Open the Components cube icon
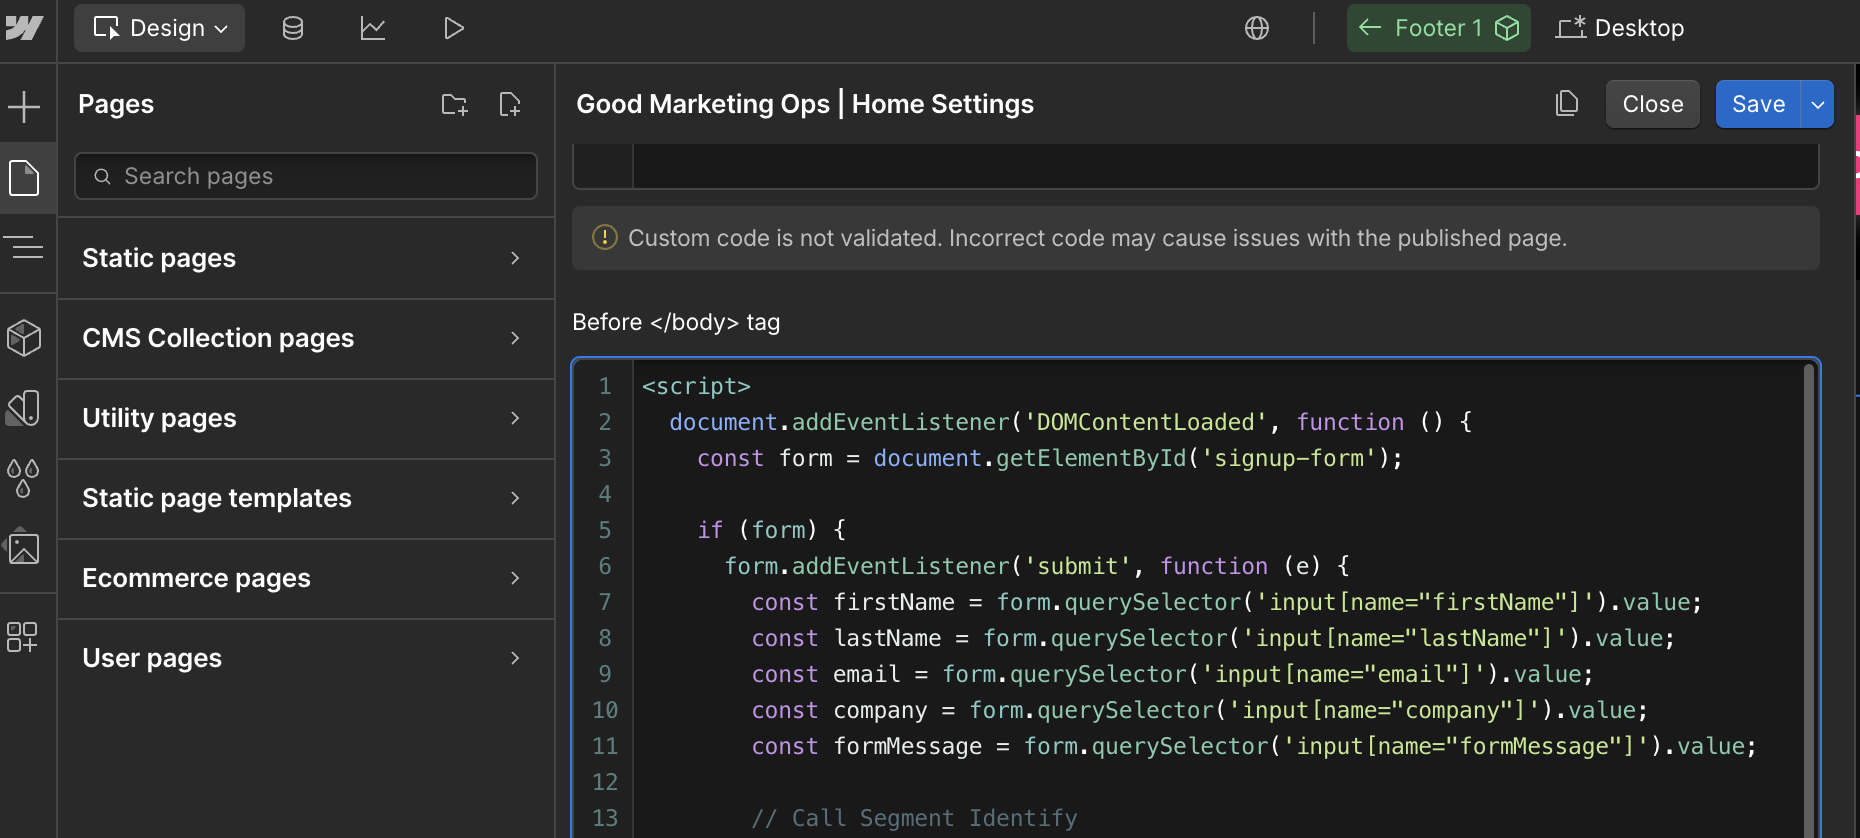This screenshot has height=838, width=1860. click(24, 338)
